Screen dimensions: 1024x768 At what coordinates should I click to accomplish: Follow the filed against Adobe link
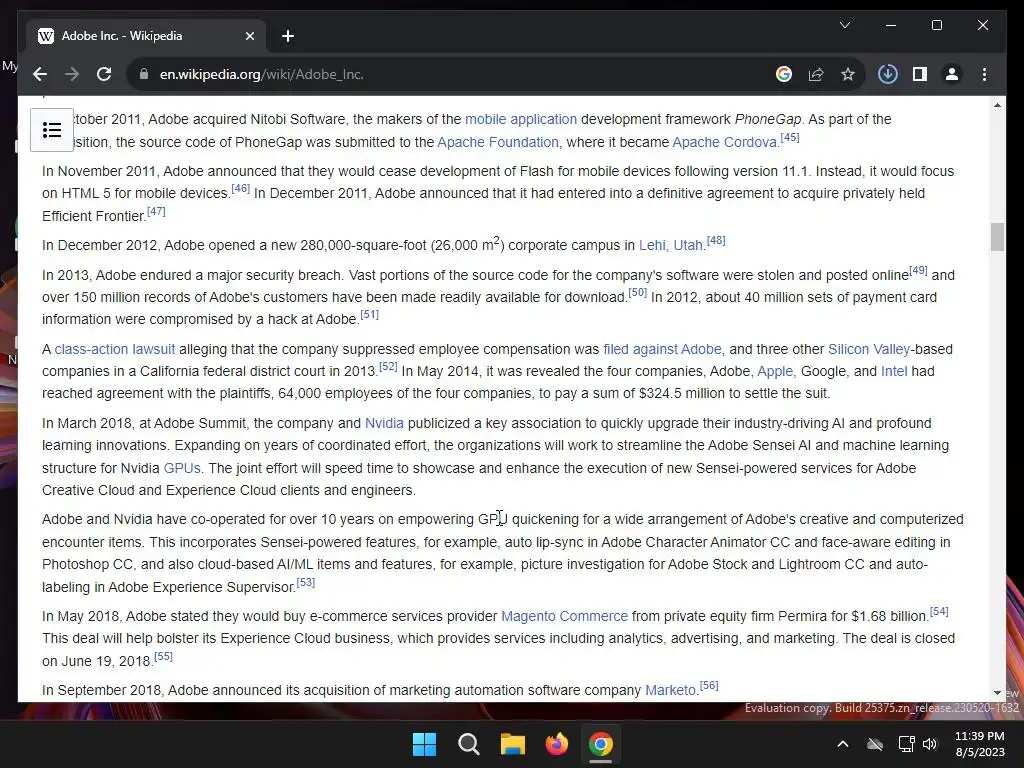pyautogui.click(x=662, y=349)
